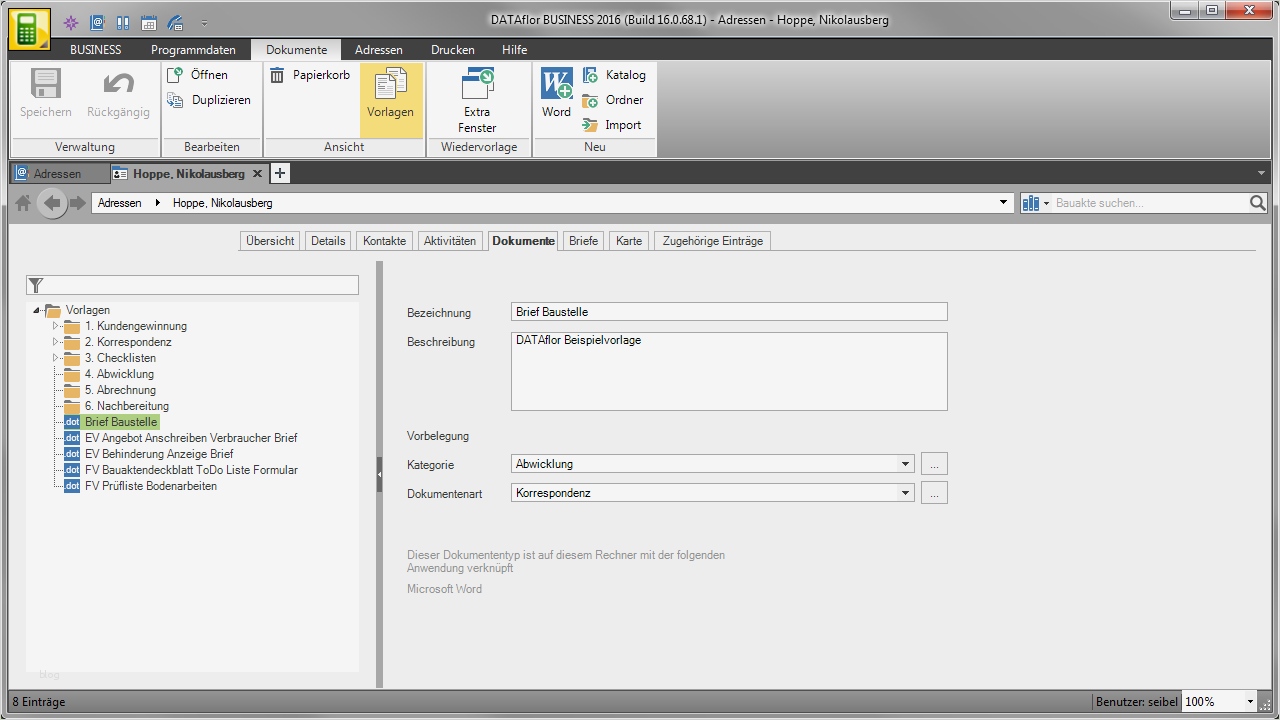The image size is (1280, 720).
Task: Switch to the Programmdaten ribbon tab
Action: pos(193,49)
